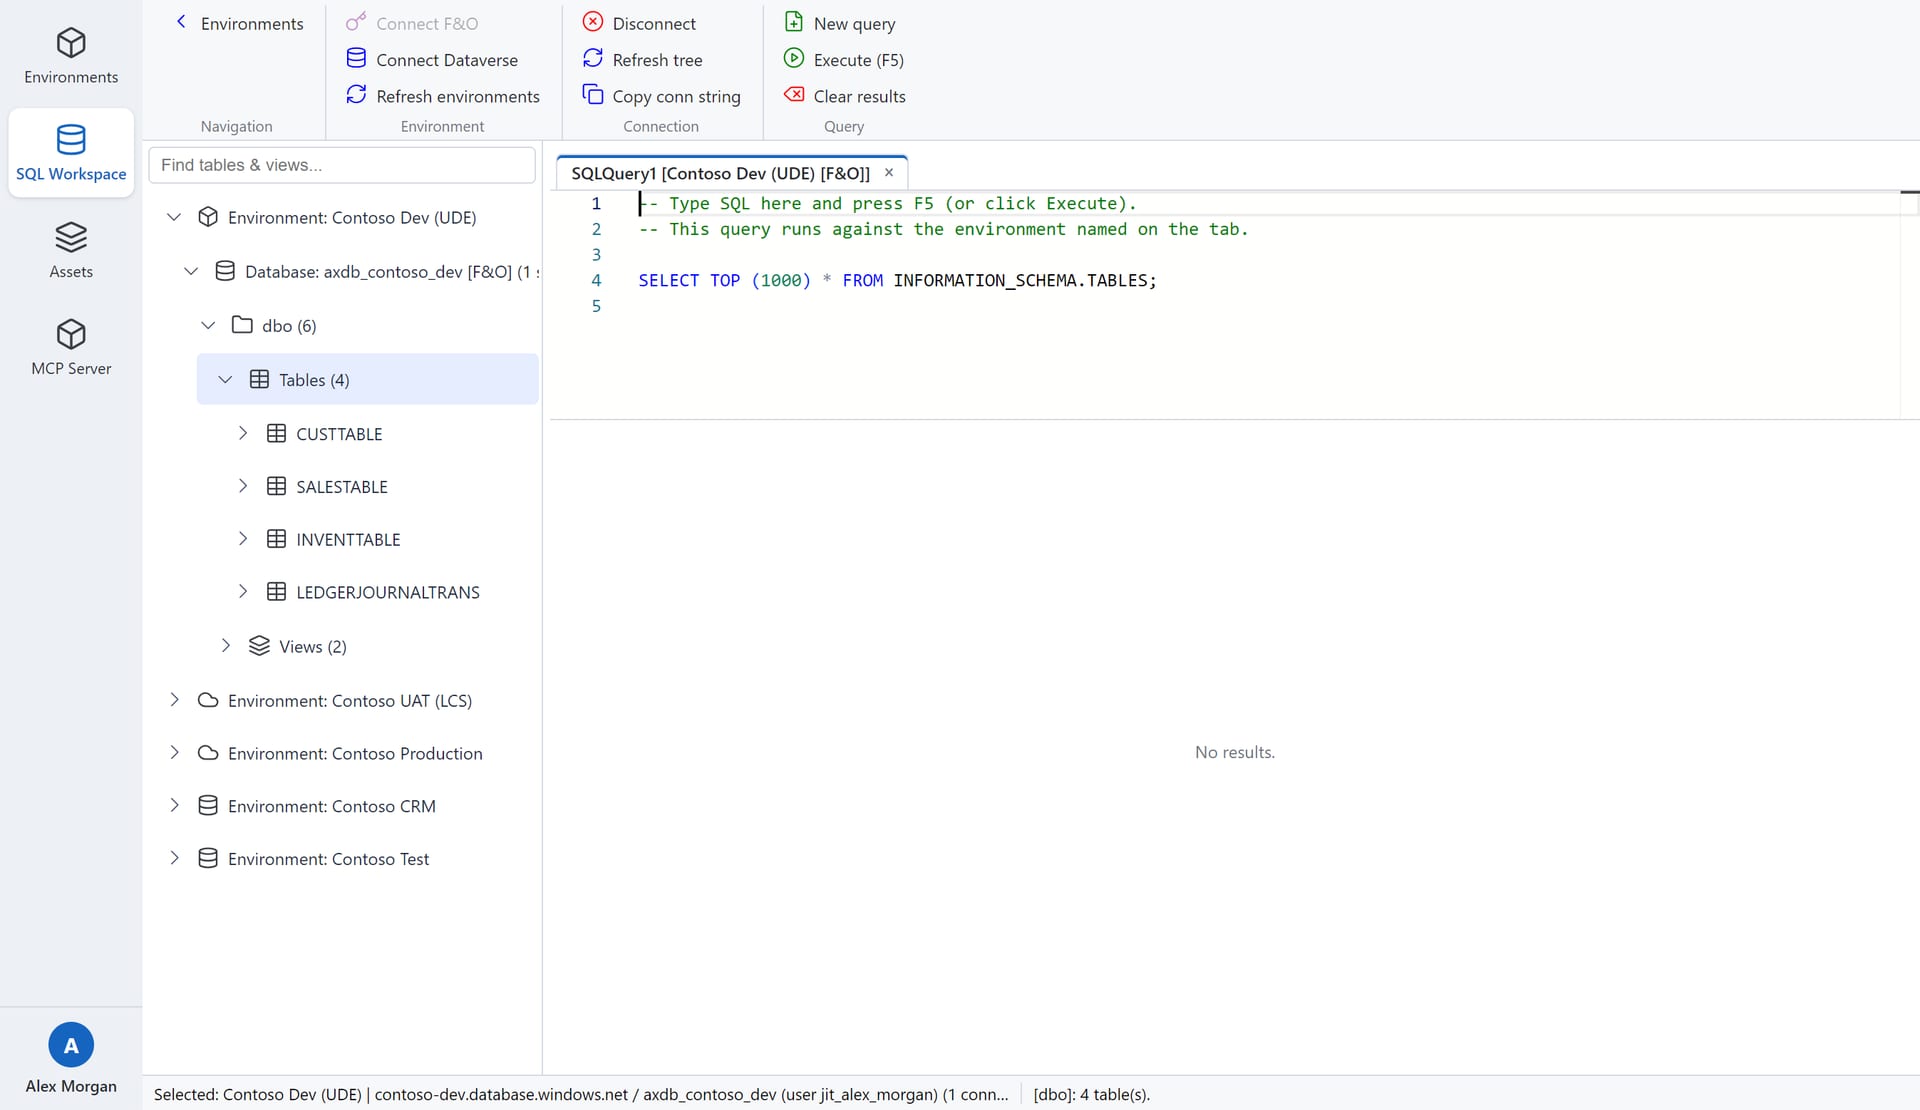1920x1110 pixels.
Task: Collapse the axdb_contoso_dev database node
Action: pyautogui.click(x=191, y=271)
